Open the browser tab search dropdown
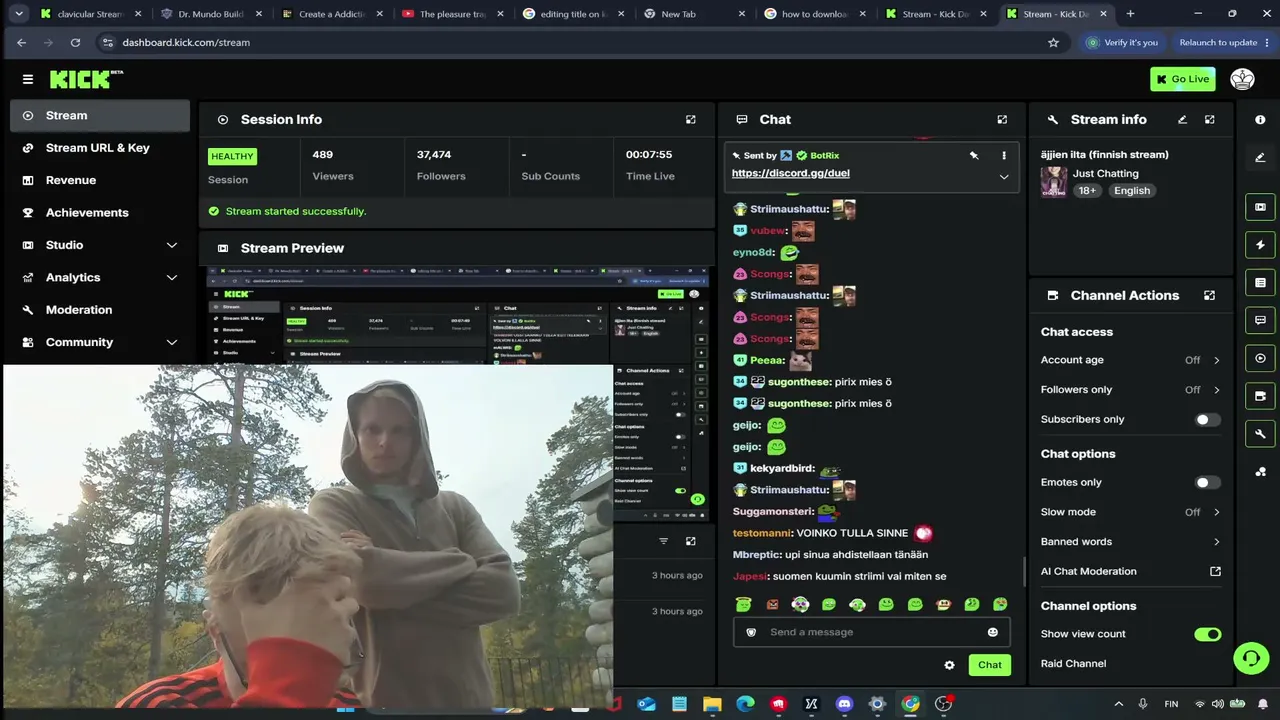1280x720 pixels. [19, 14]
